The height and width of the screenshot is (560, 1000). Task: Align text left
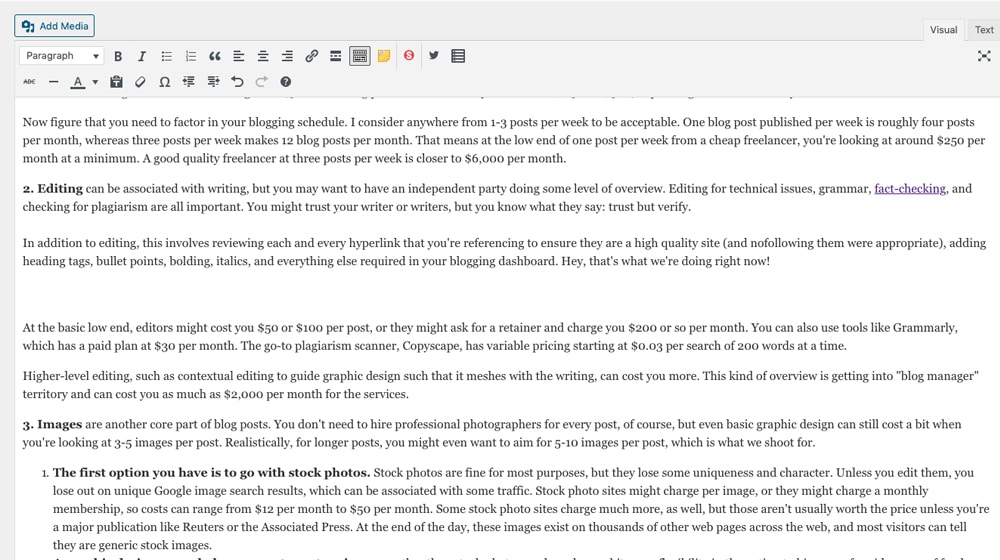[239, 56]
